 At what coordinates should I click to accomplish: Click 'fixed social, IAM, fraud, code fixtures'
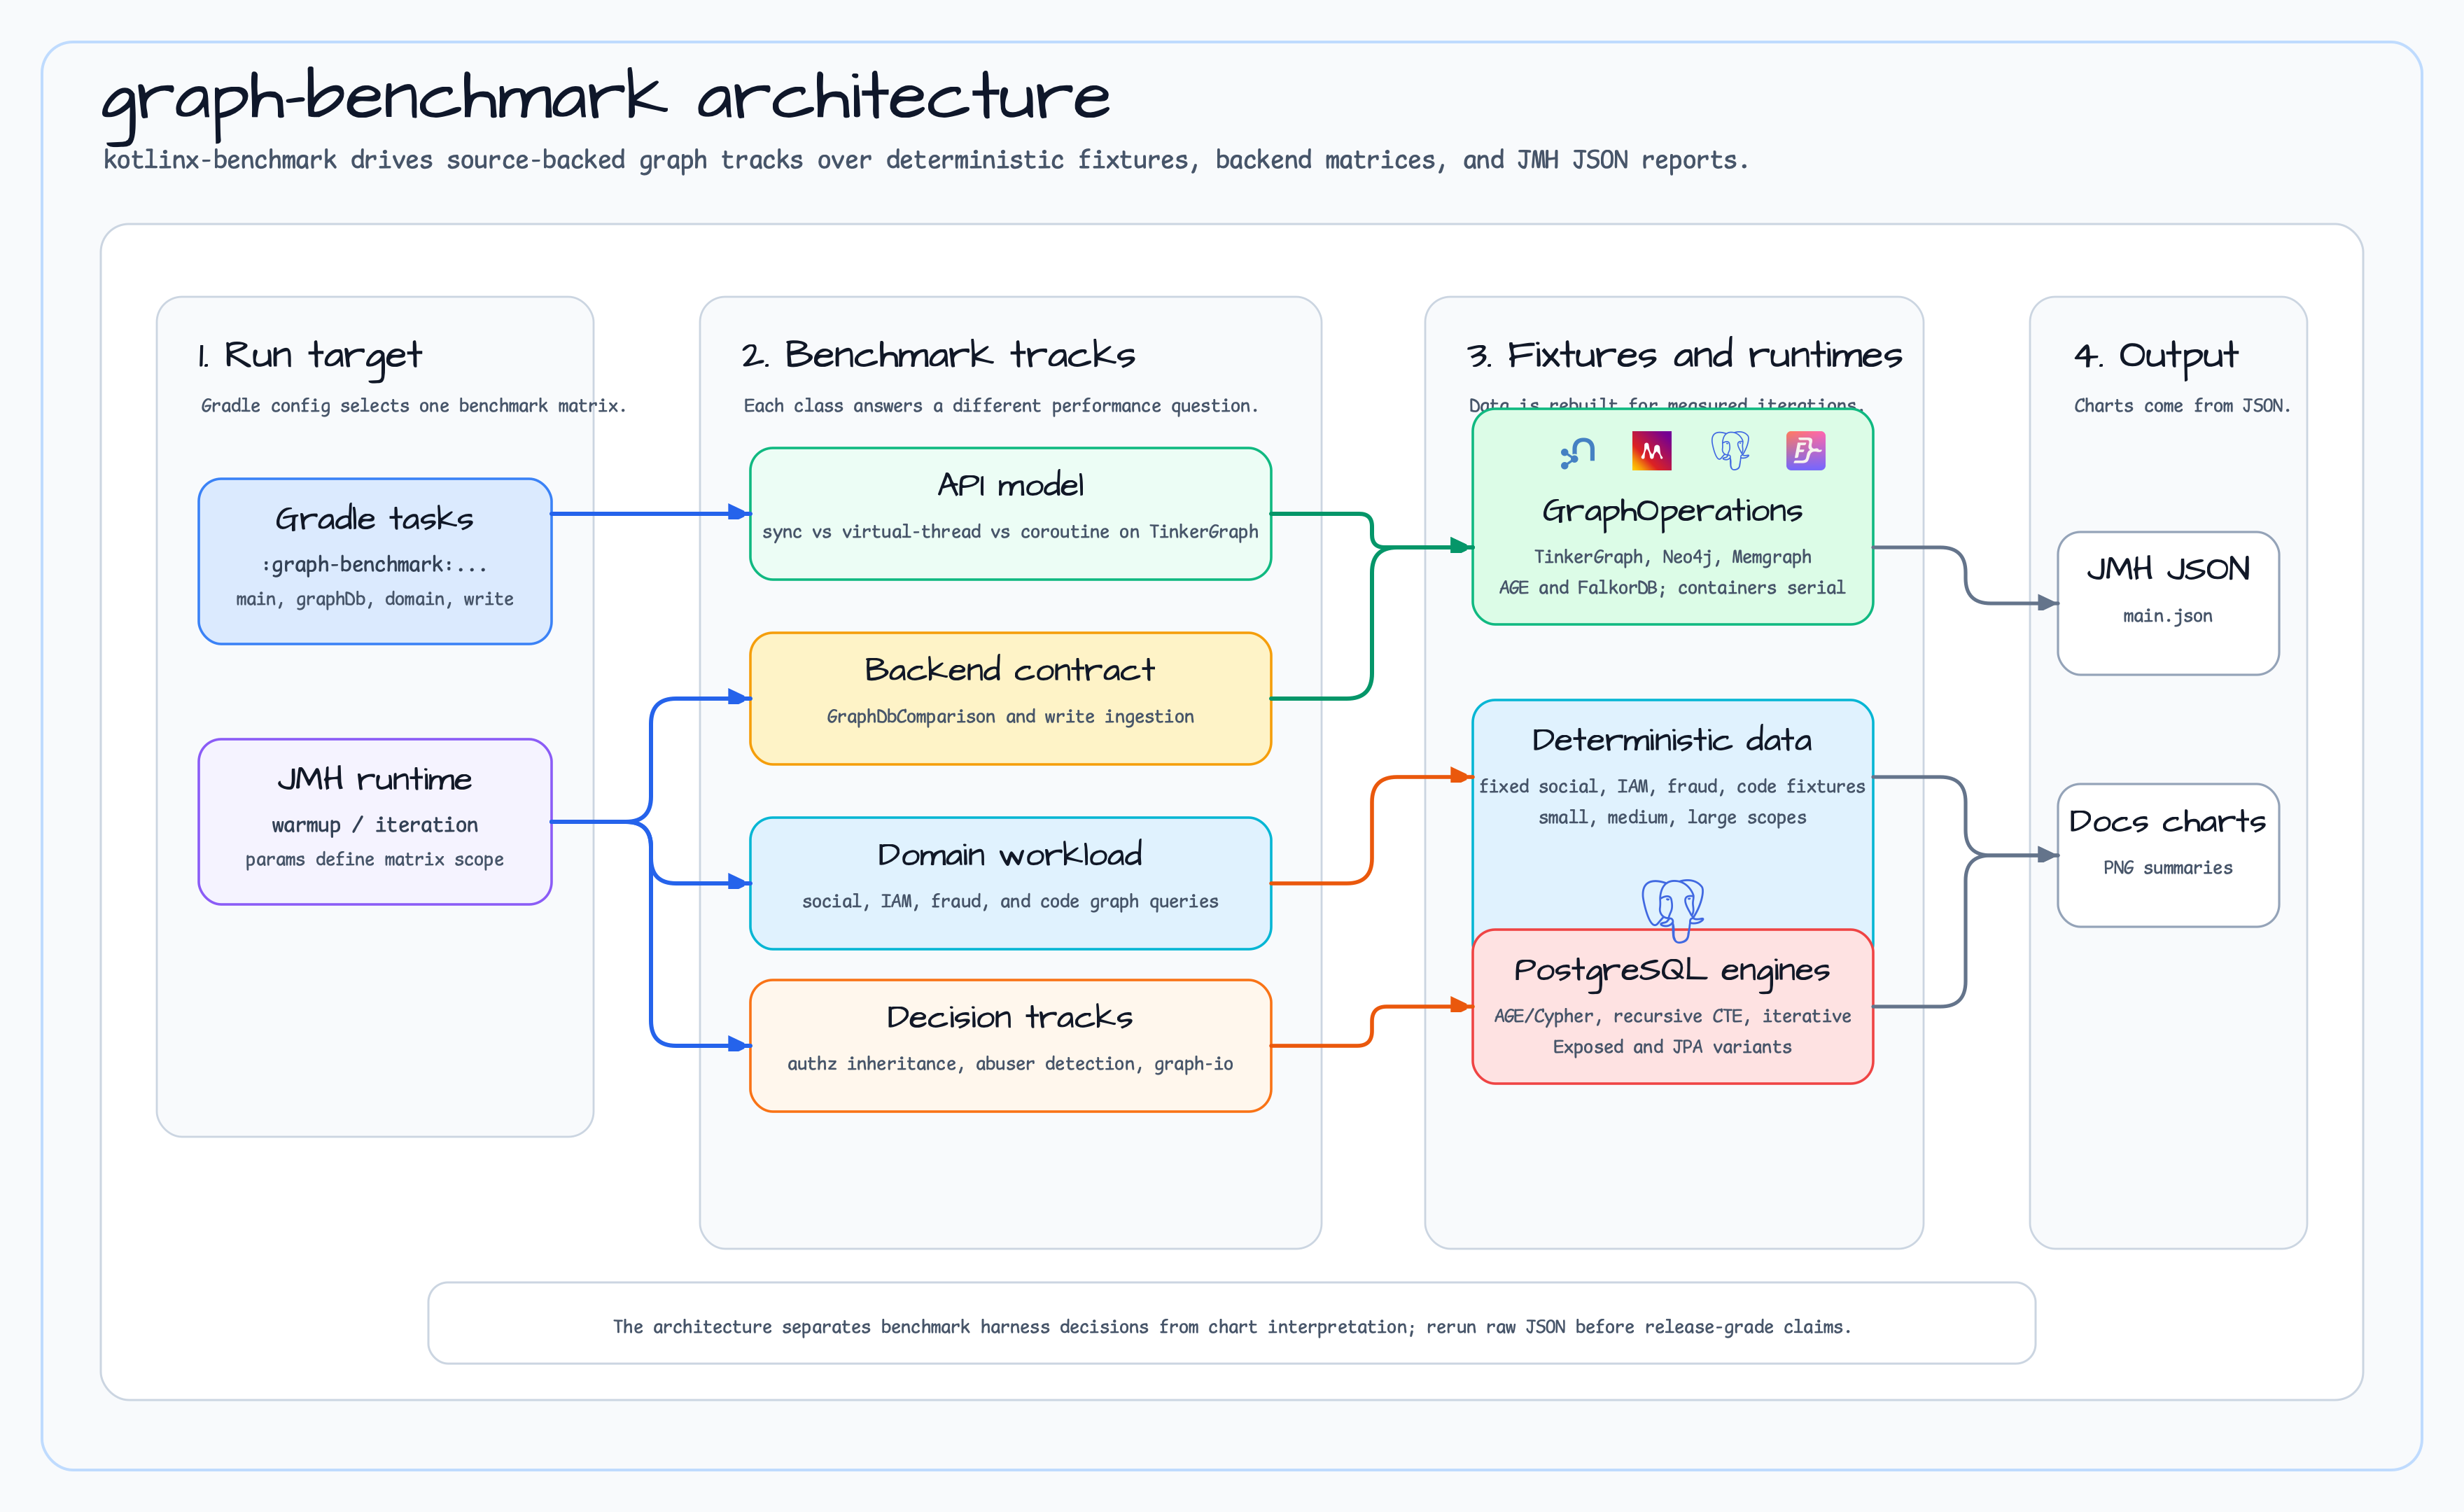[1672, 786]
